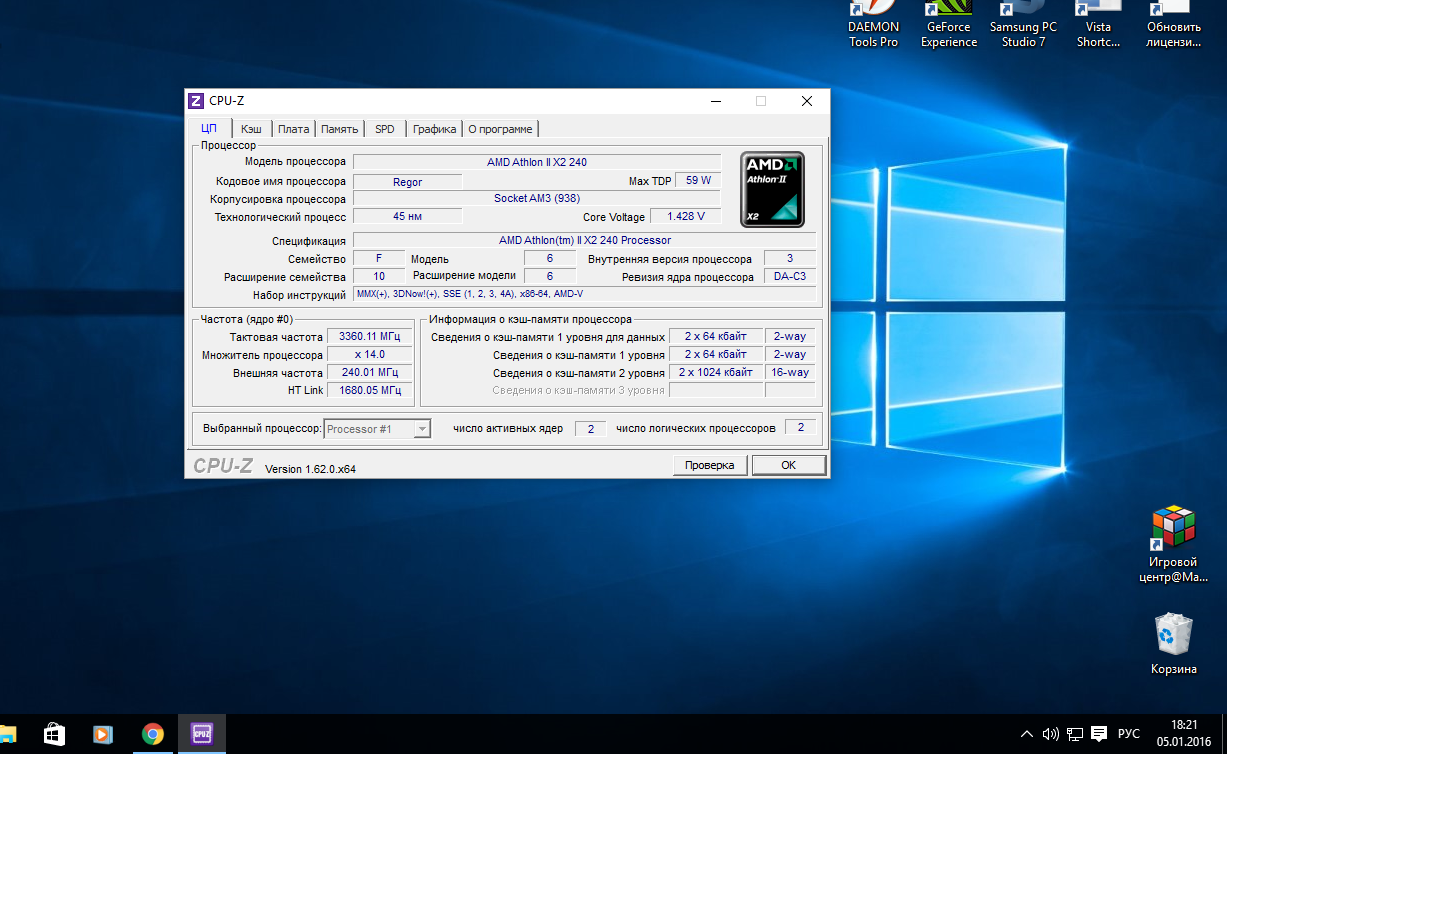Switch to the Графика tab
Screen dimensions: 1440x900
pos(434,129)
